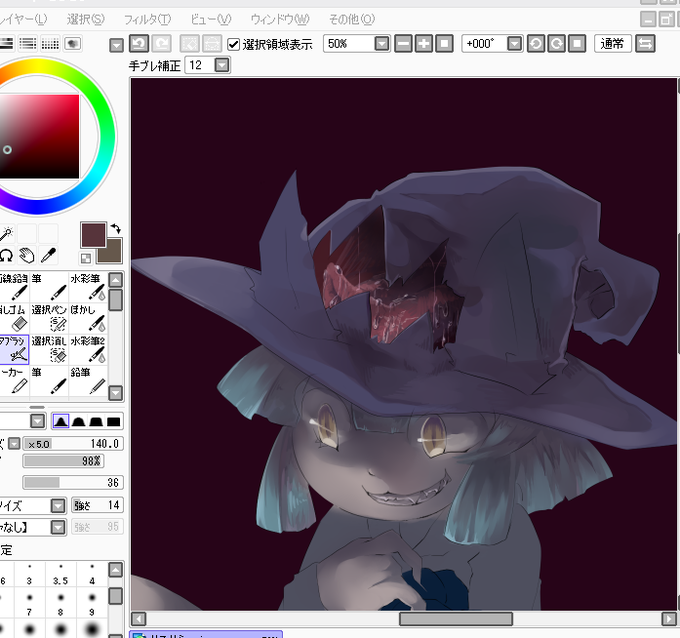Select the 筆 brush in the top row
This screenshot has height=638, width=680.
point(49,287)
